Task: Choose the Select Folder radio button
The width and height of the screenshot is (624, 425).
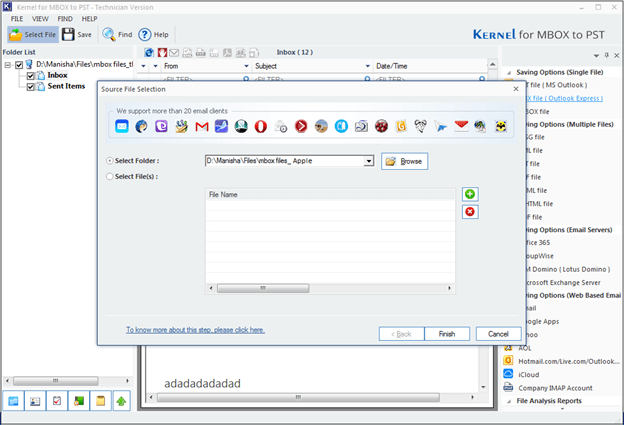Action: (x=109, y=161)
